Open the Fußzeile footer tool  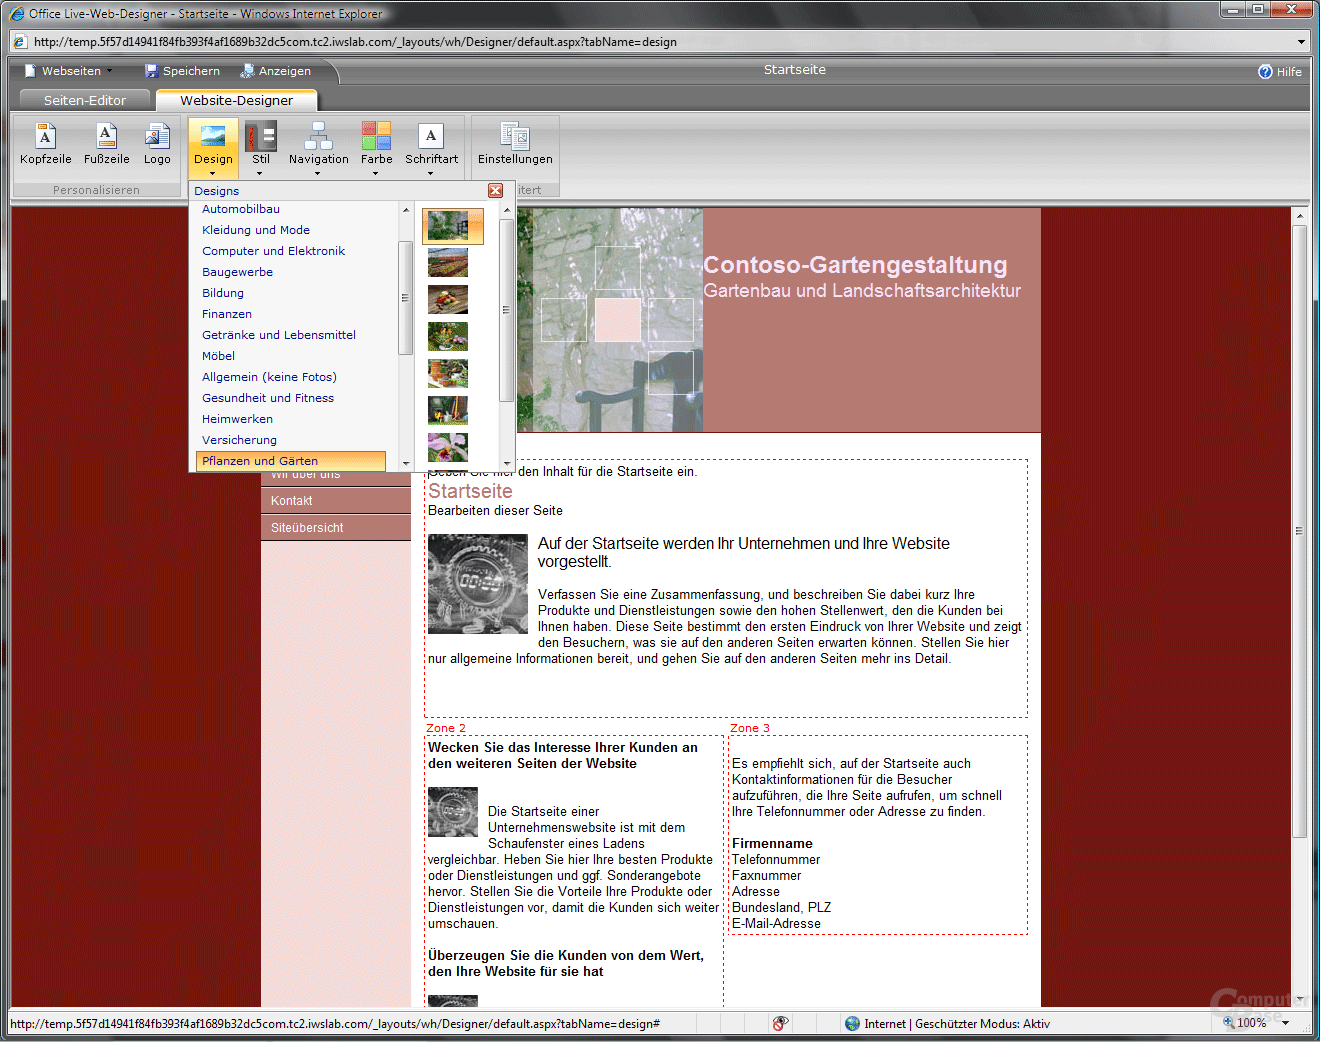click(x=106, y=144)
